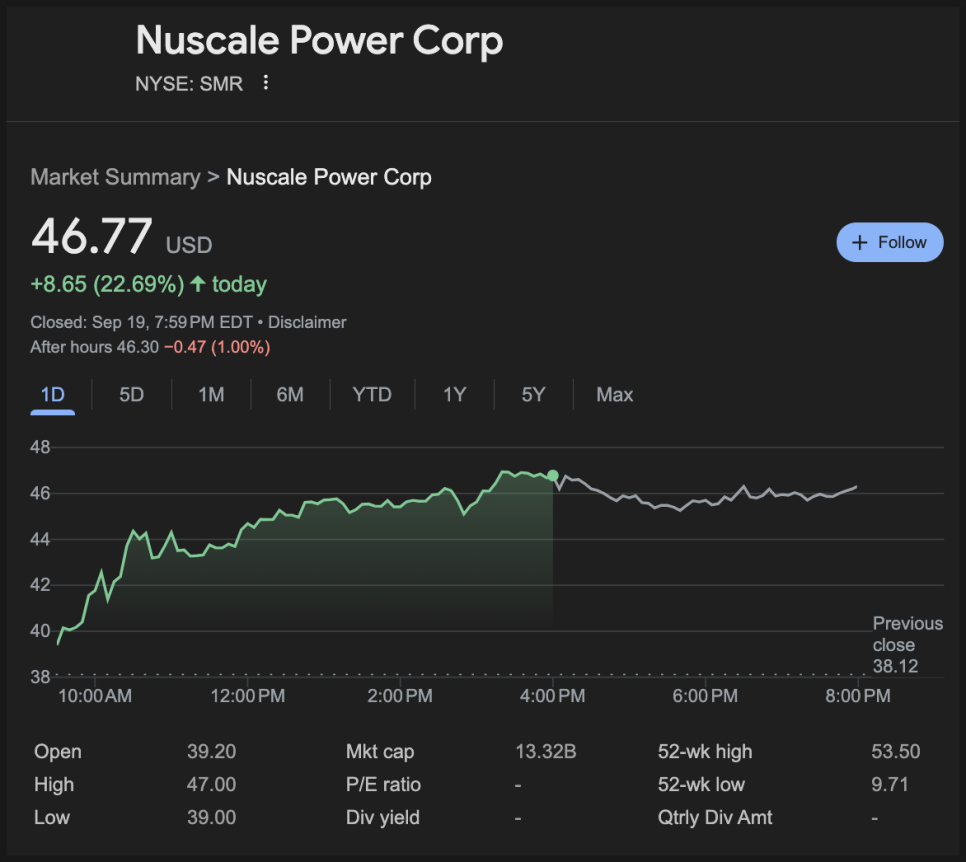Click the Nuscale Power Corp page title
This screenshot has width=966, height=862.
tap(319, 40)
